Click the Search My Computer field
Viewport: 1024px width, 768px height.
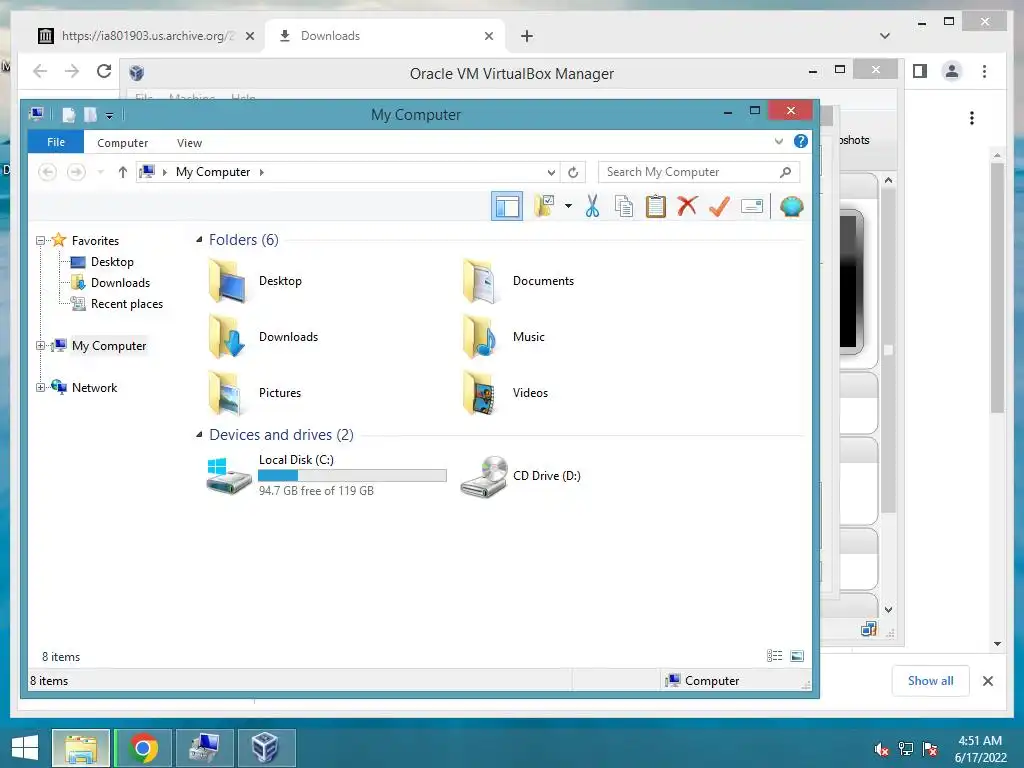click(x=699, y=172)
